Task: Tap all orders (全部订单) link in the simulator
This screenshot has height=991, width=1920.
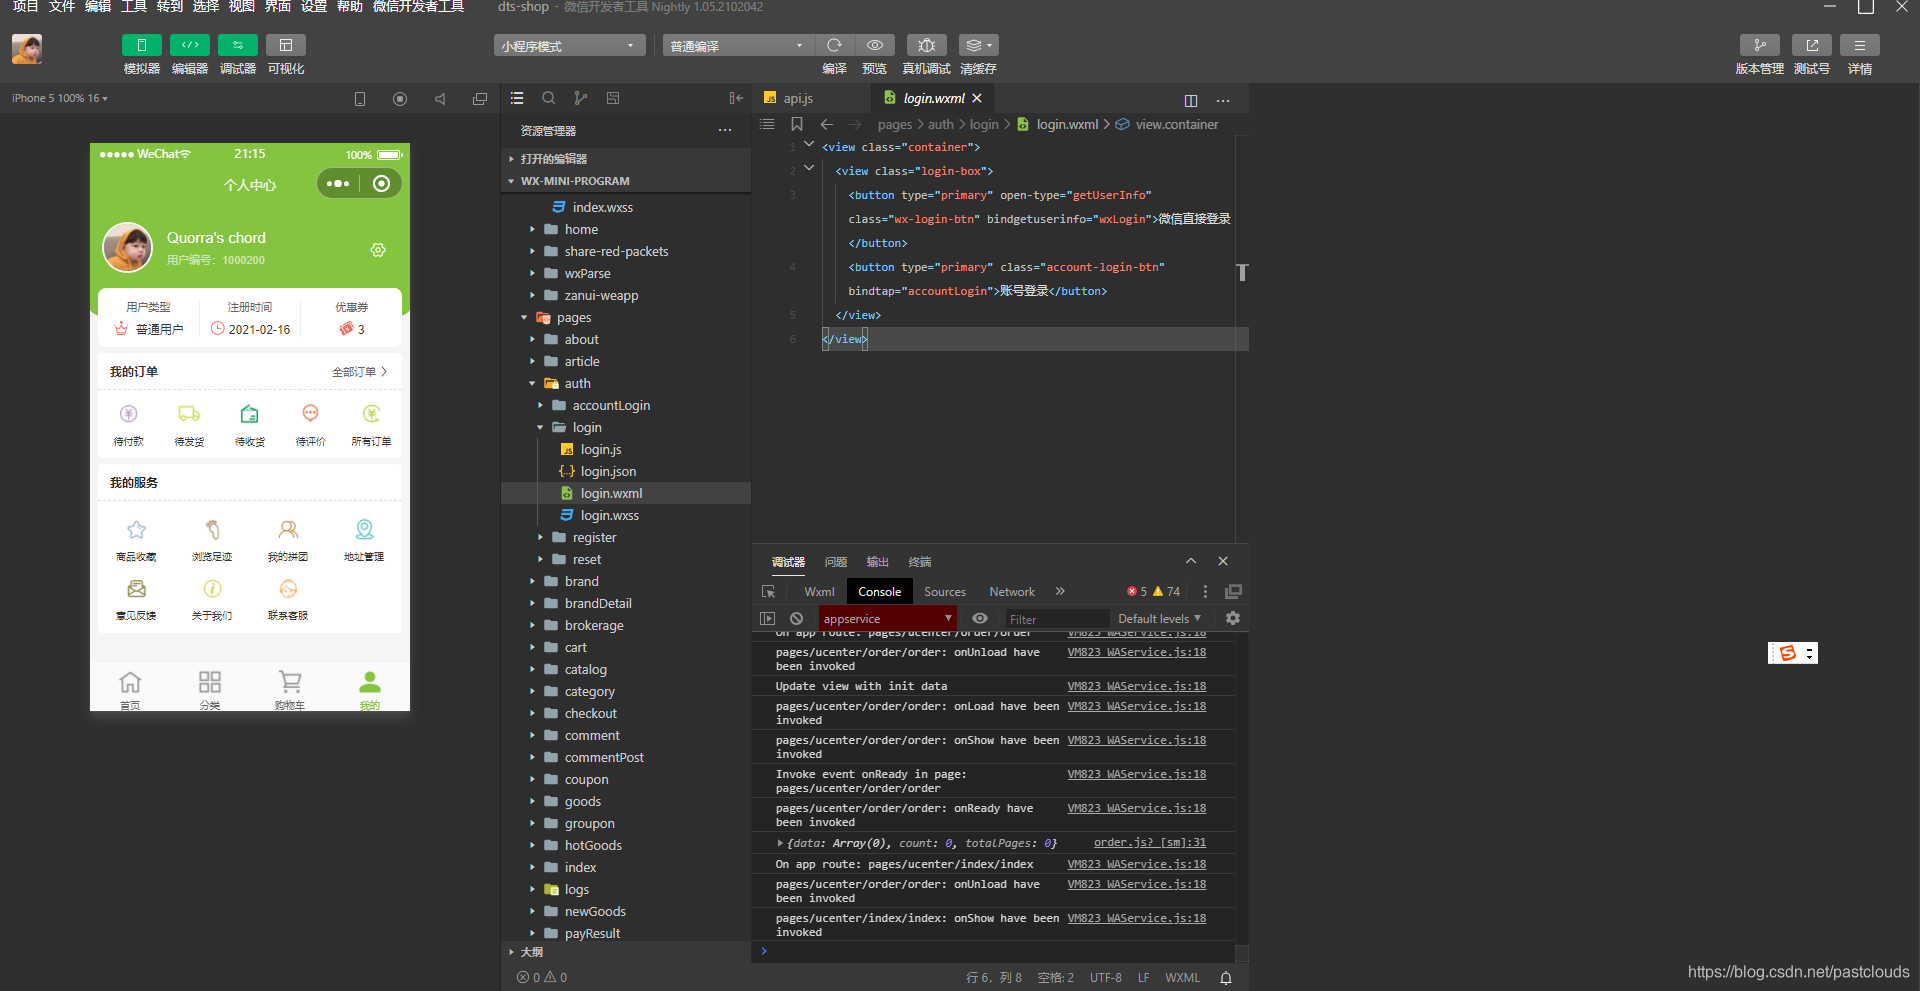Action: pyautogui.click(x=359, y=372)
